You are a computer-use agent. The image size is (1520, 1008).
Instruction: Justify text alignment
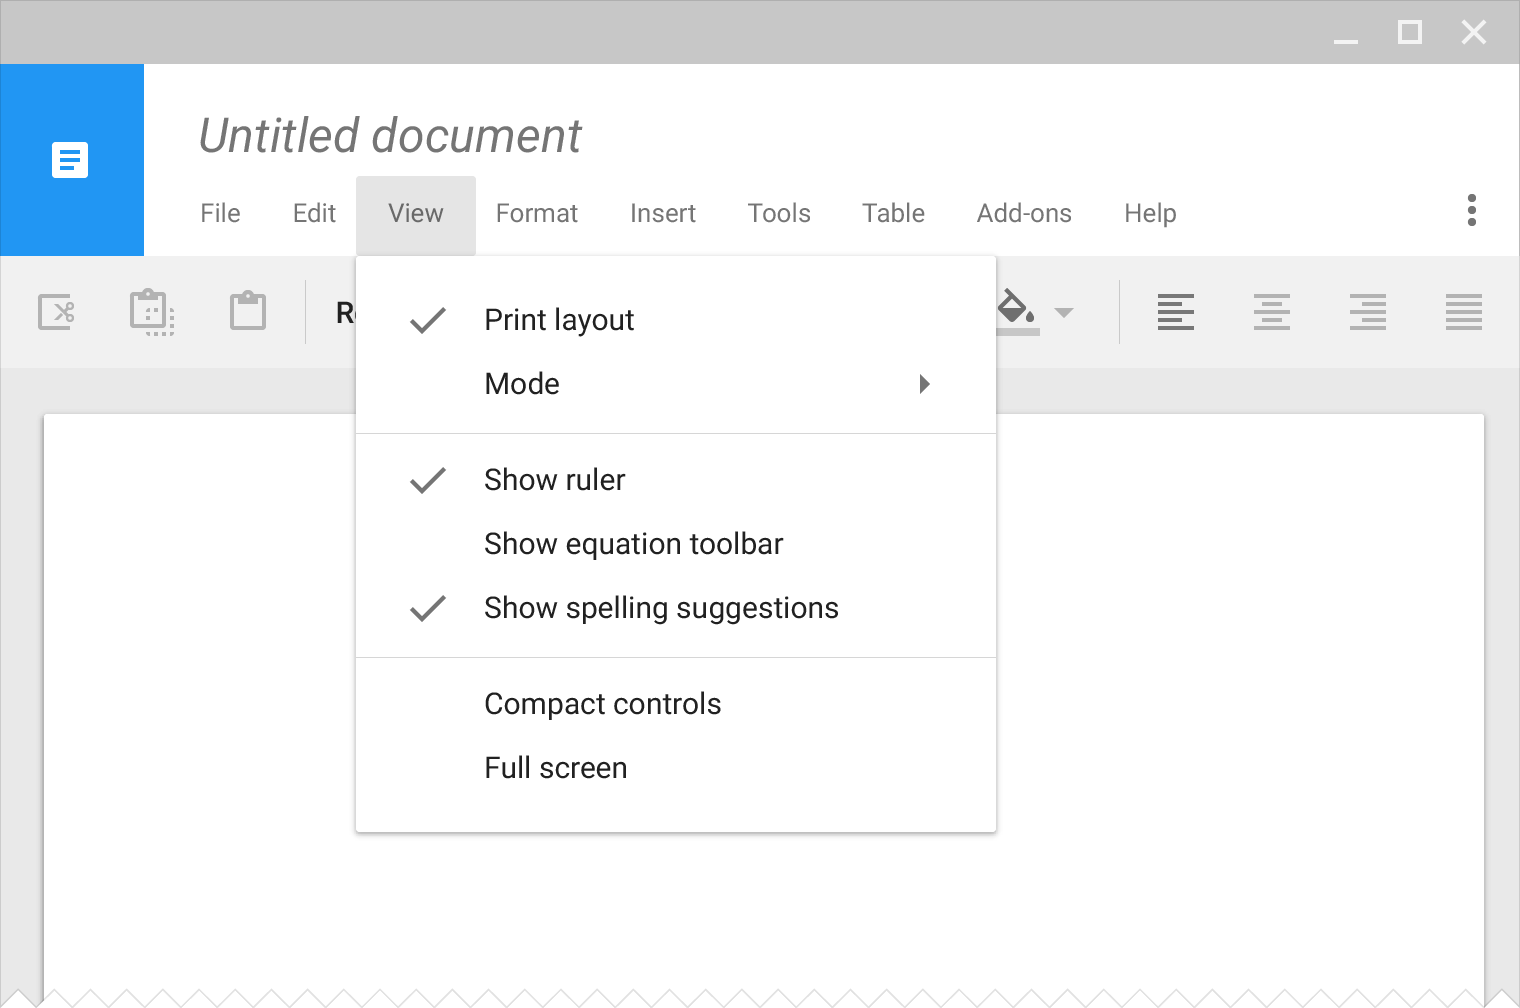point(1464,312)
